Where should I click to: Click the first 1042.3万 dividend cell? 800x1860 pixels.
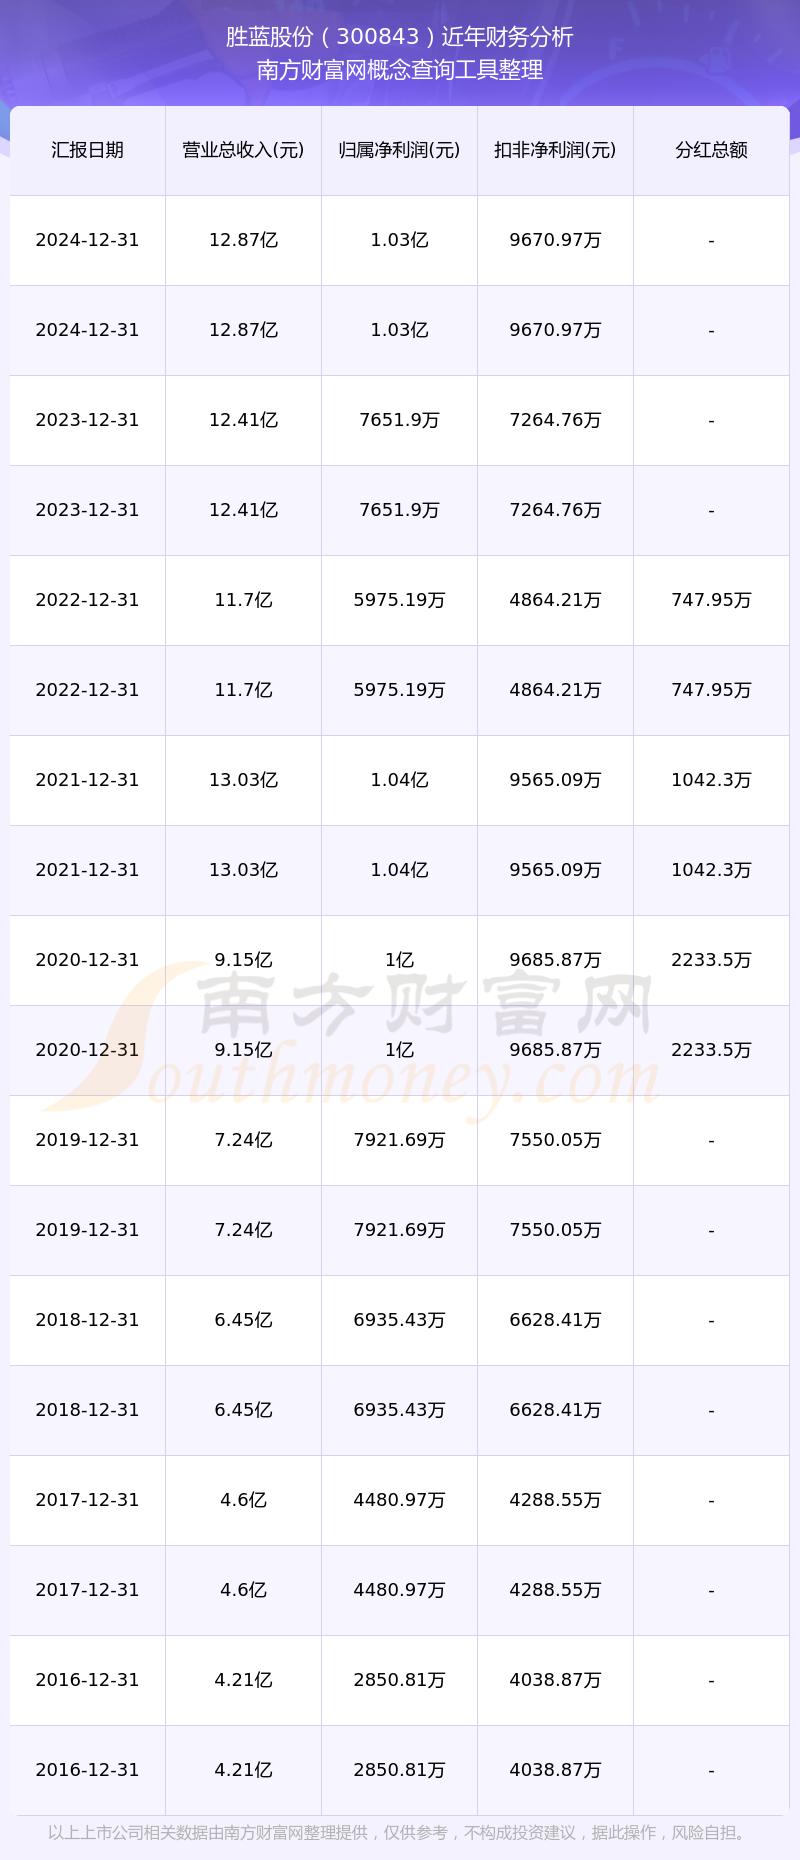pos(711,780)
